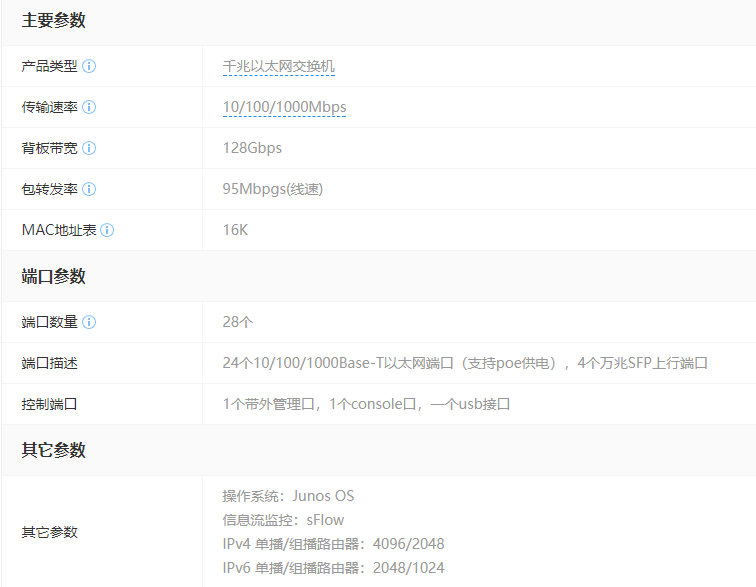Screen dimensions: 756x587
Task: Open the 端口数量 info icon
Action: pos(89,322)
